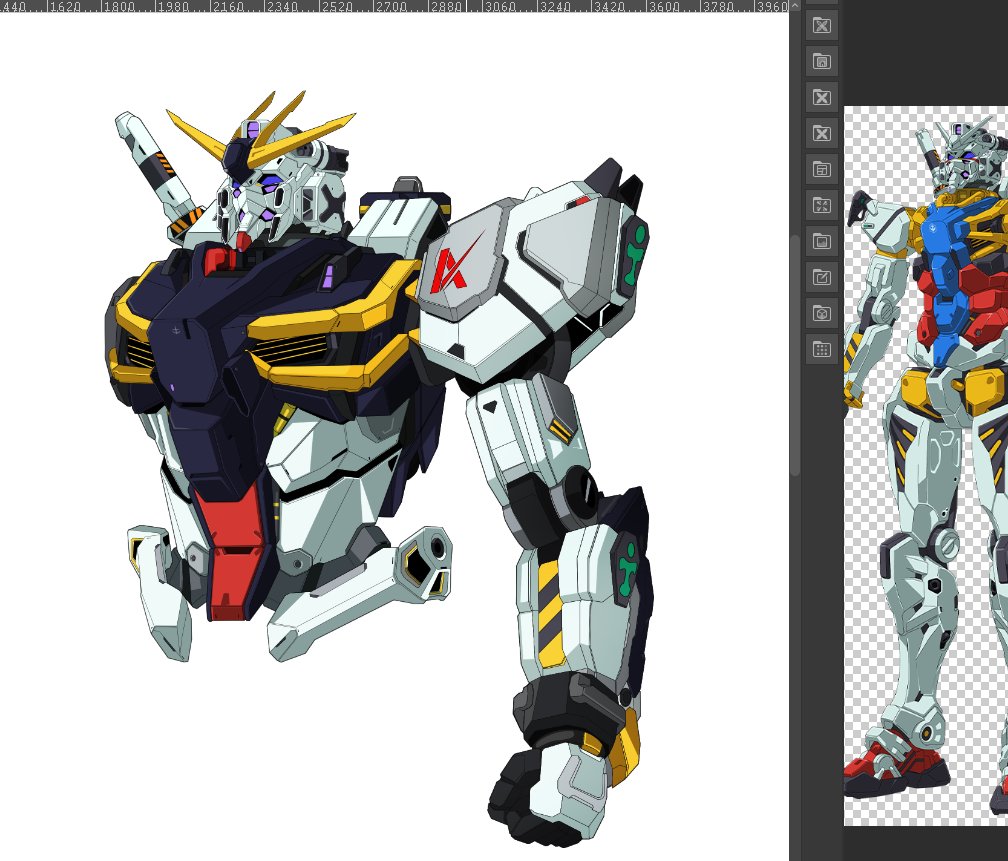Open the edit-pencil panel folder icon
Viewport: 1008px width, 861px height.
(x=820, y=277)
